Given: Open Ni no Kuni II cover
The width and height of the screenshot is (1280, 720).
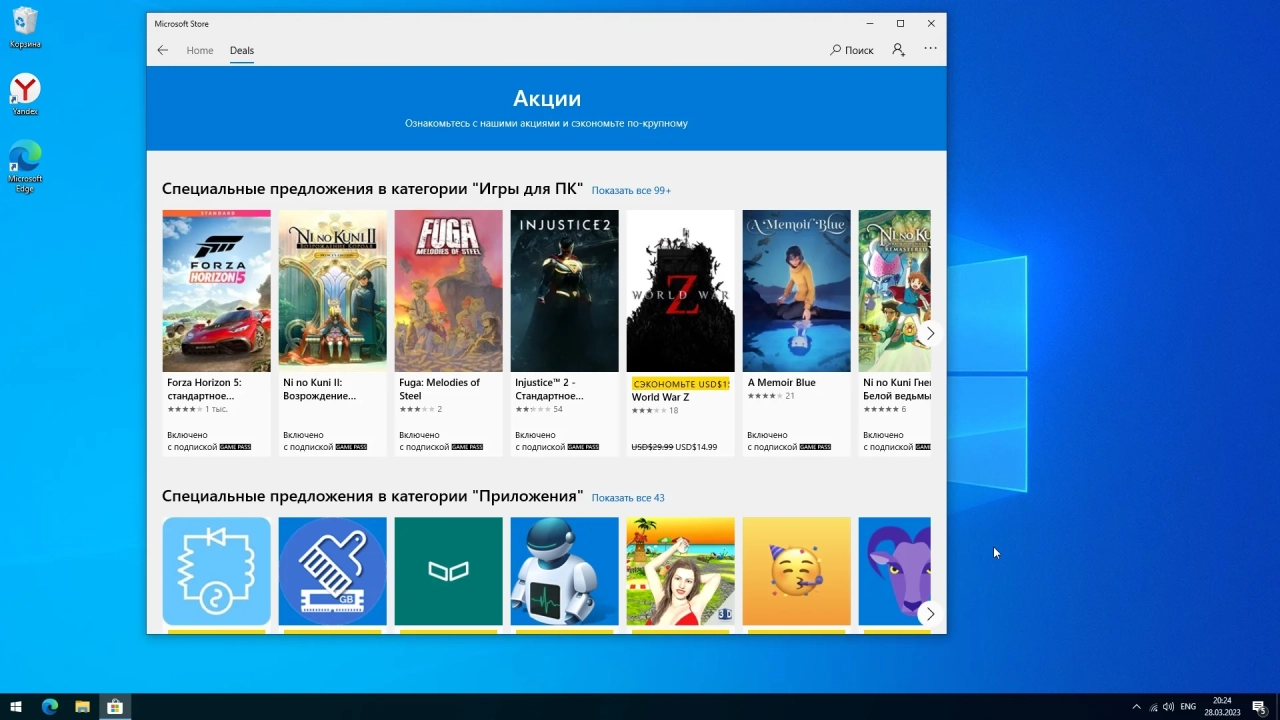Looking at the screenshot, I should tap(332, 291).
